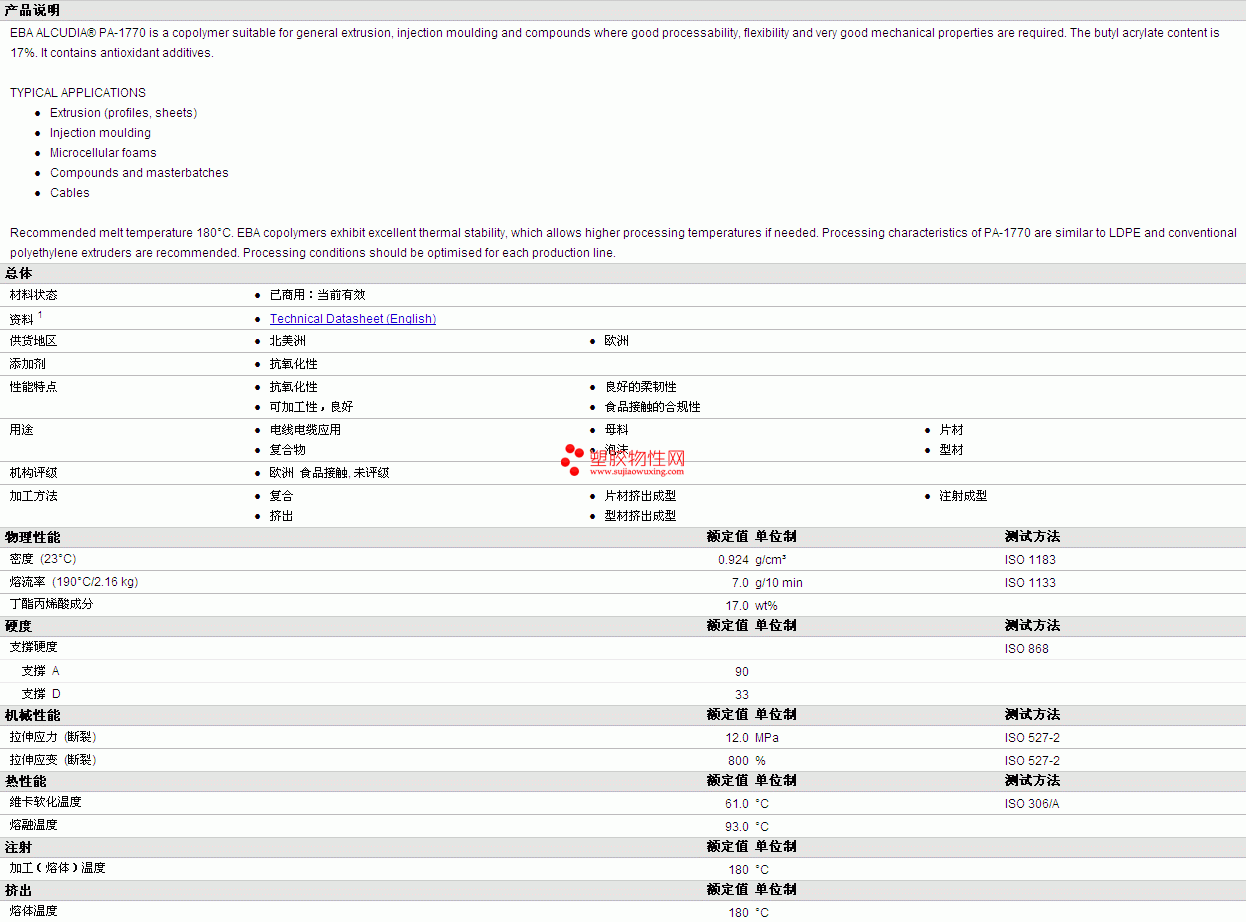Select the 母料 use entry
Image resolution: width=1246 pixels, height=922 pixels.
pos(616,430)
